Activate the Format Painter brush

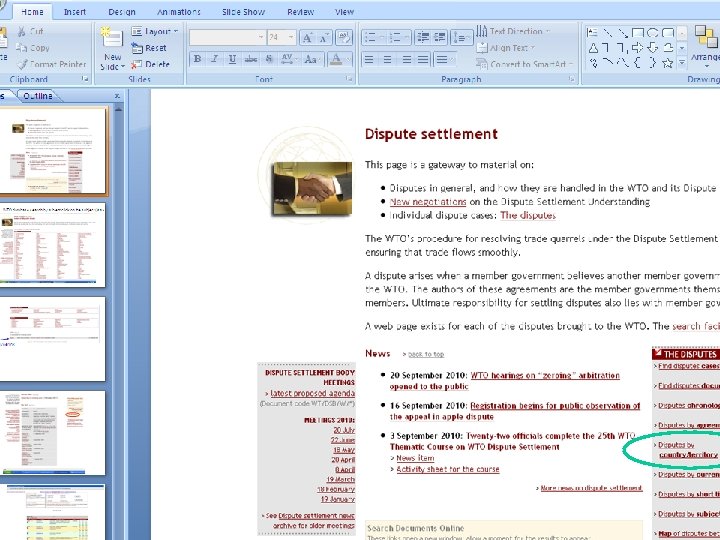22,64
